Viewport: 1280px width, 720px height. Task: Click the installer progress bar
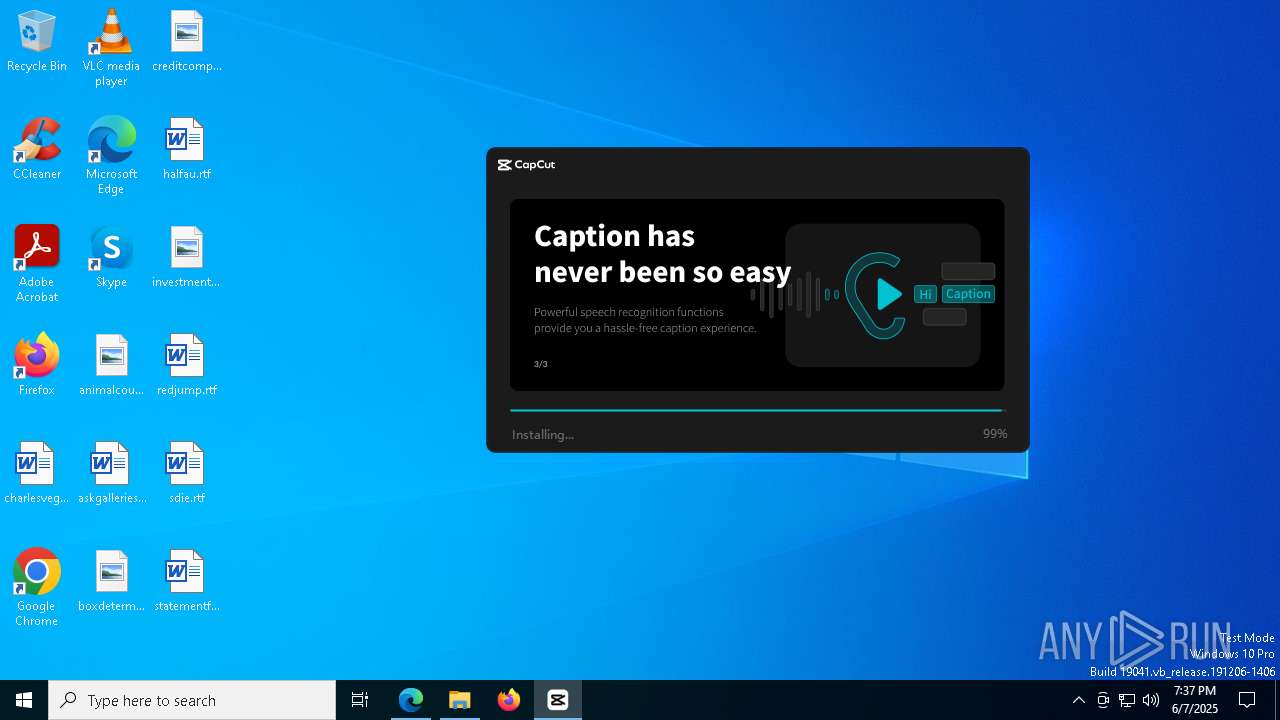(x=757, y=410)
